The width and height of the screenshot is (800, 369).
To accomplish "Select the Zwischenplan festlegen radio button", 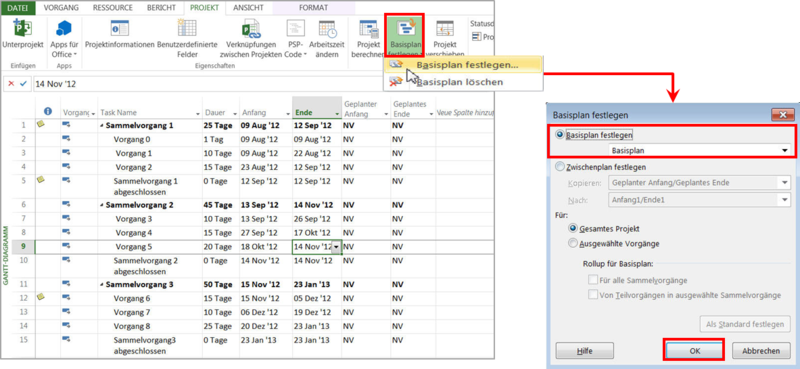I will (561, 166).
